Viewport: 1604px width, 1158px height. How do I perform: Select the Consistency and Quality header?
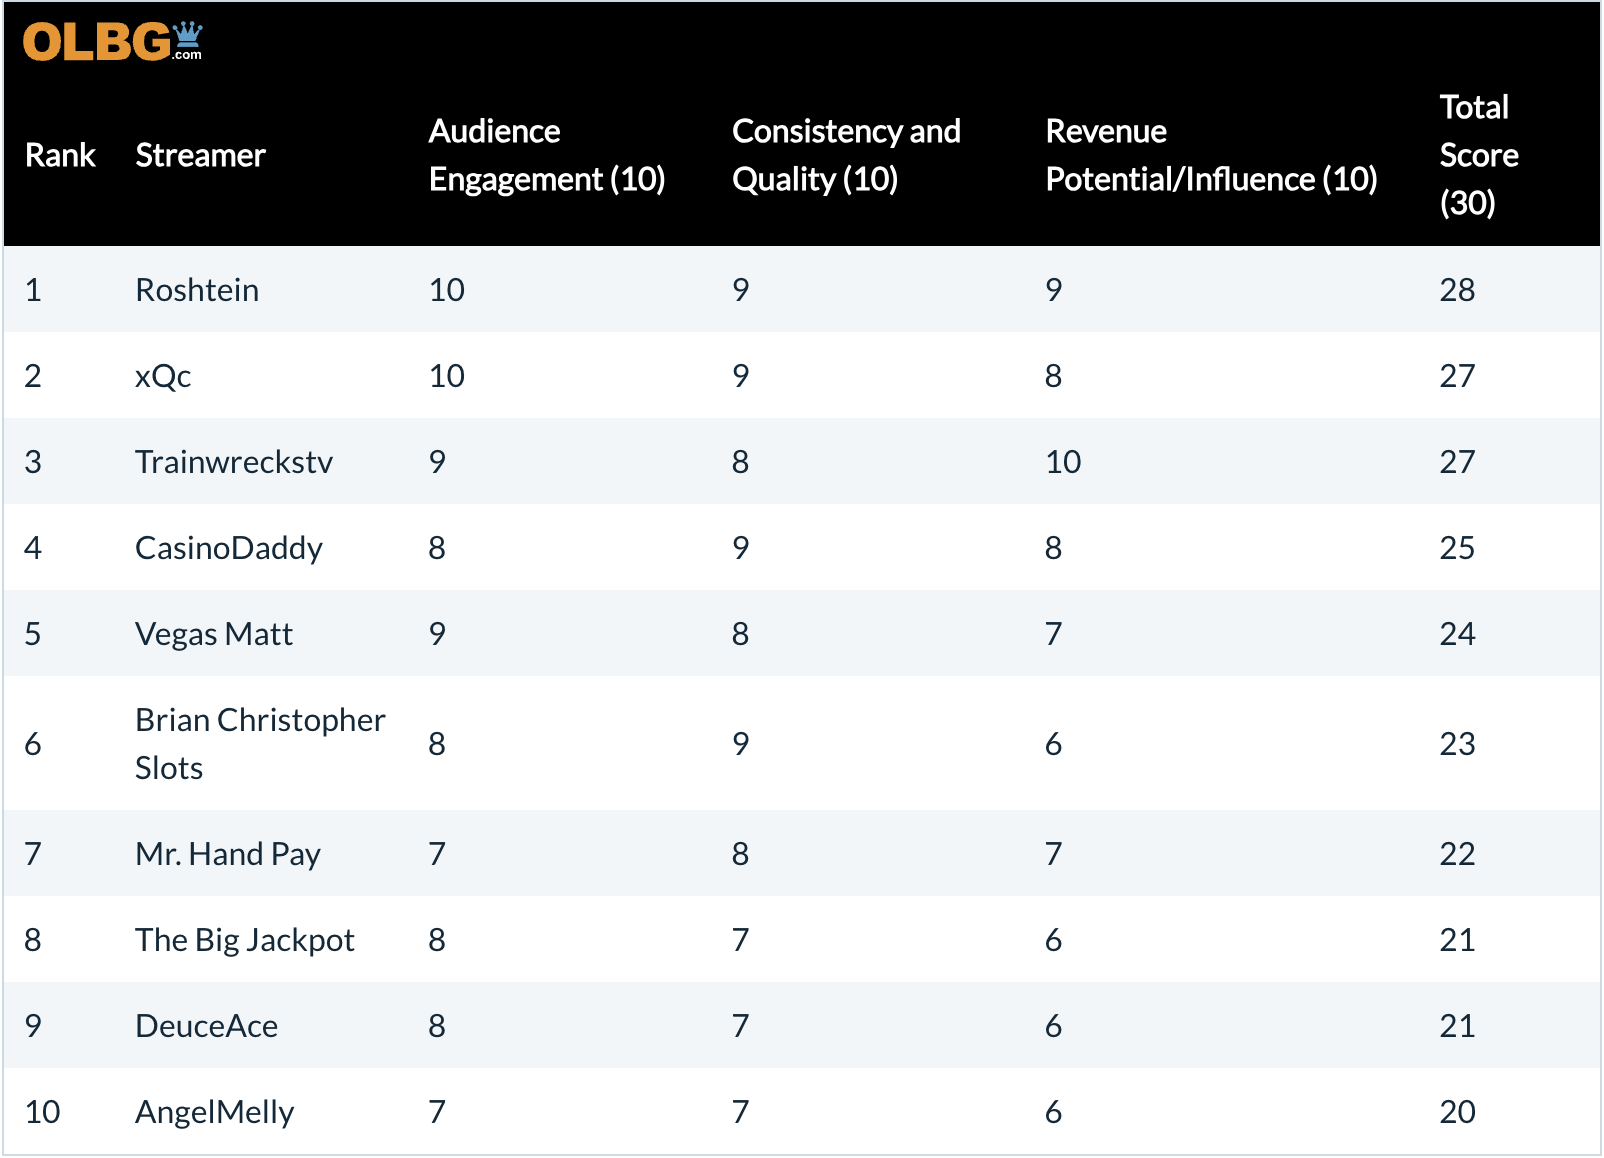coord(846,155)
